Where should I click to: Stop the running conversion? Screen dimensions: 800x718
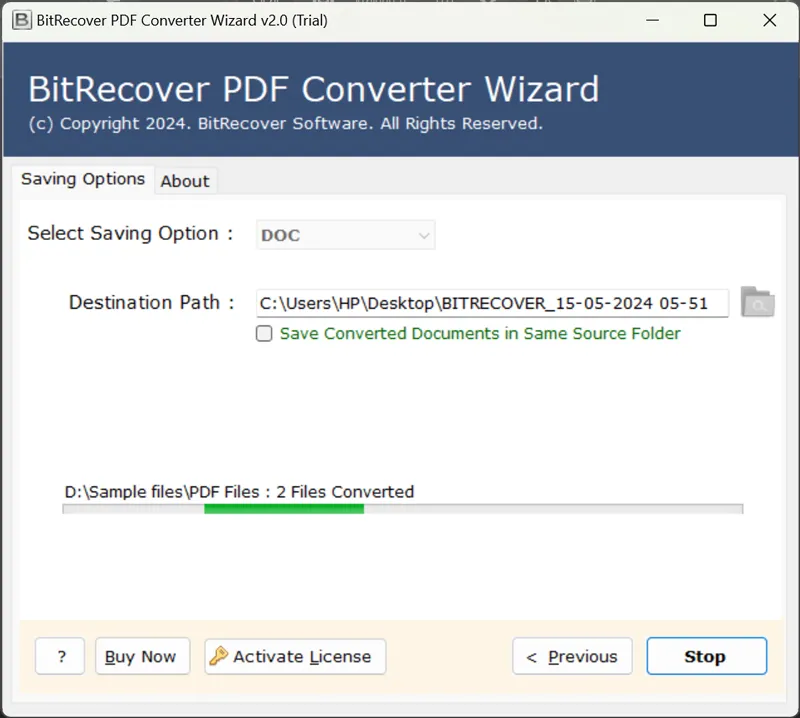tap(706, 657)
